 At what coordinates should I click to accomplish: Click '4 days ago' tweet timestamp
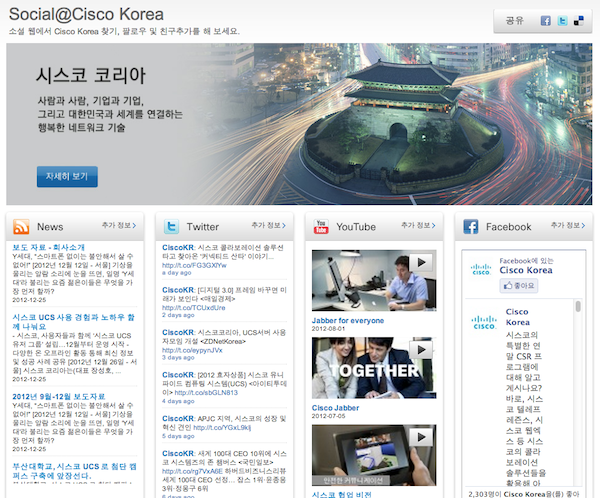(178, 401)
